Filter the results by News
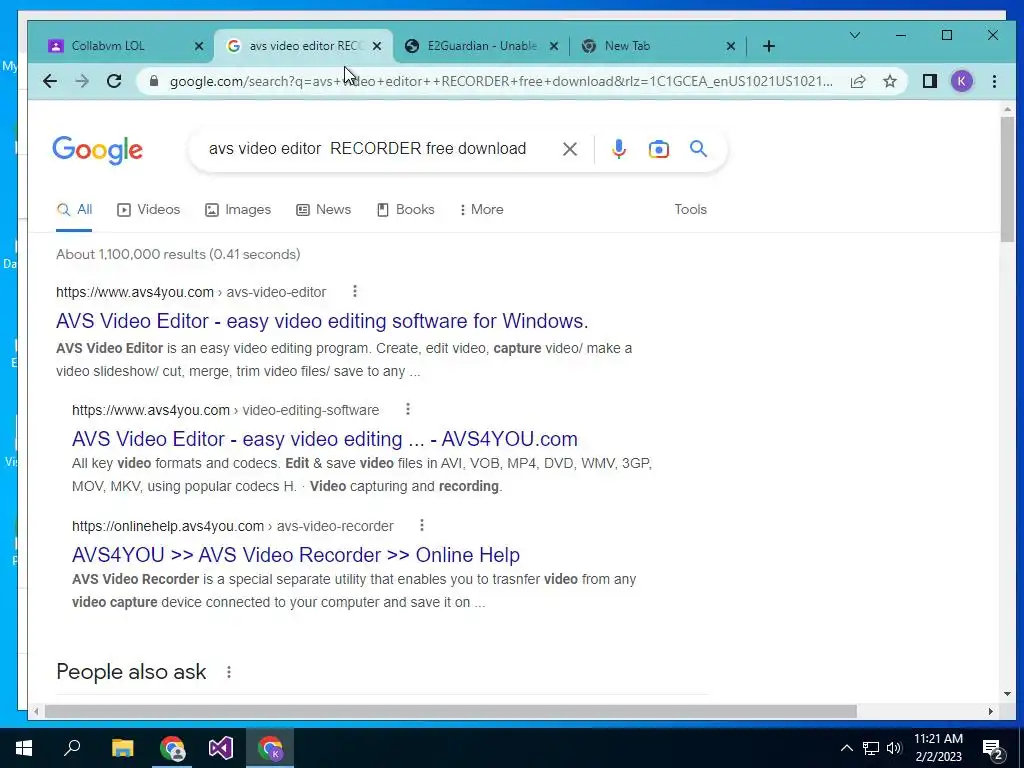 pyautogui.click(x=323, y=210)
